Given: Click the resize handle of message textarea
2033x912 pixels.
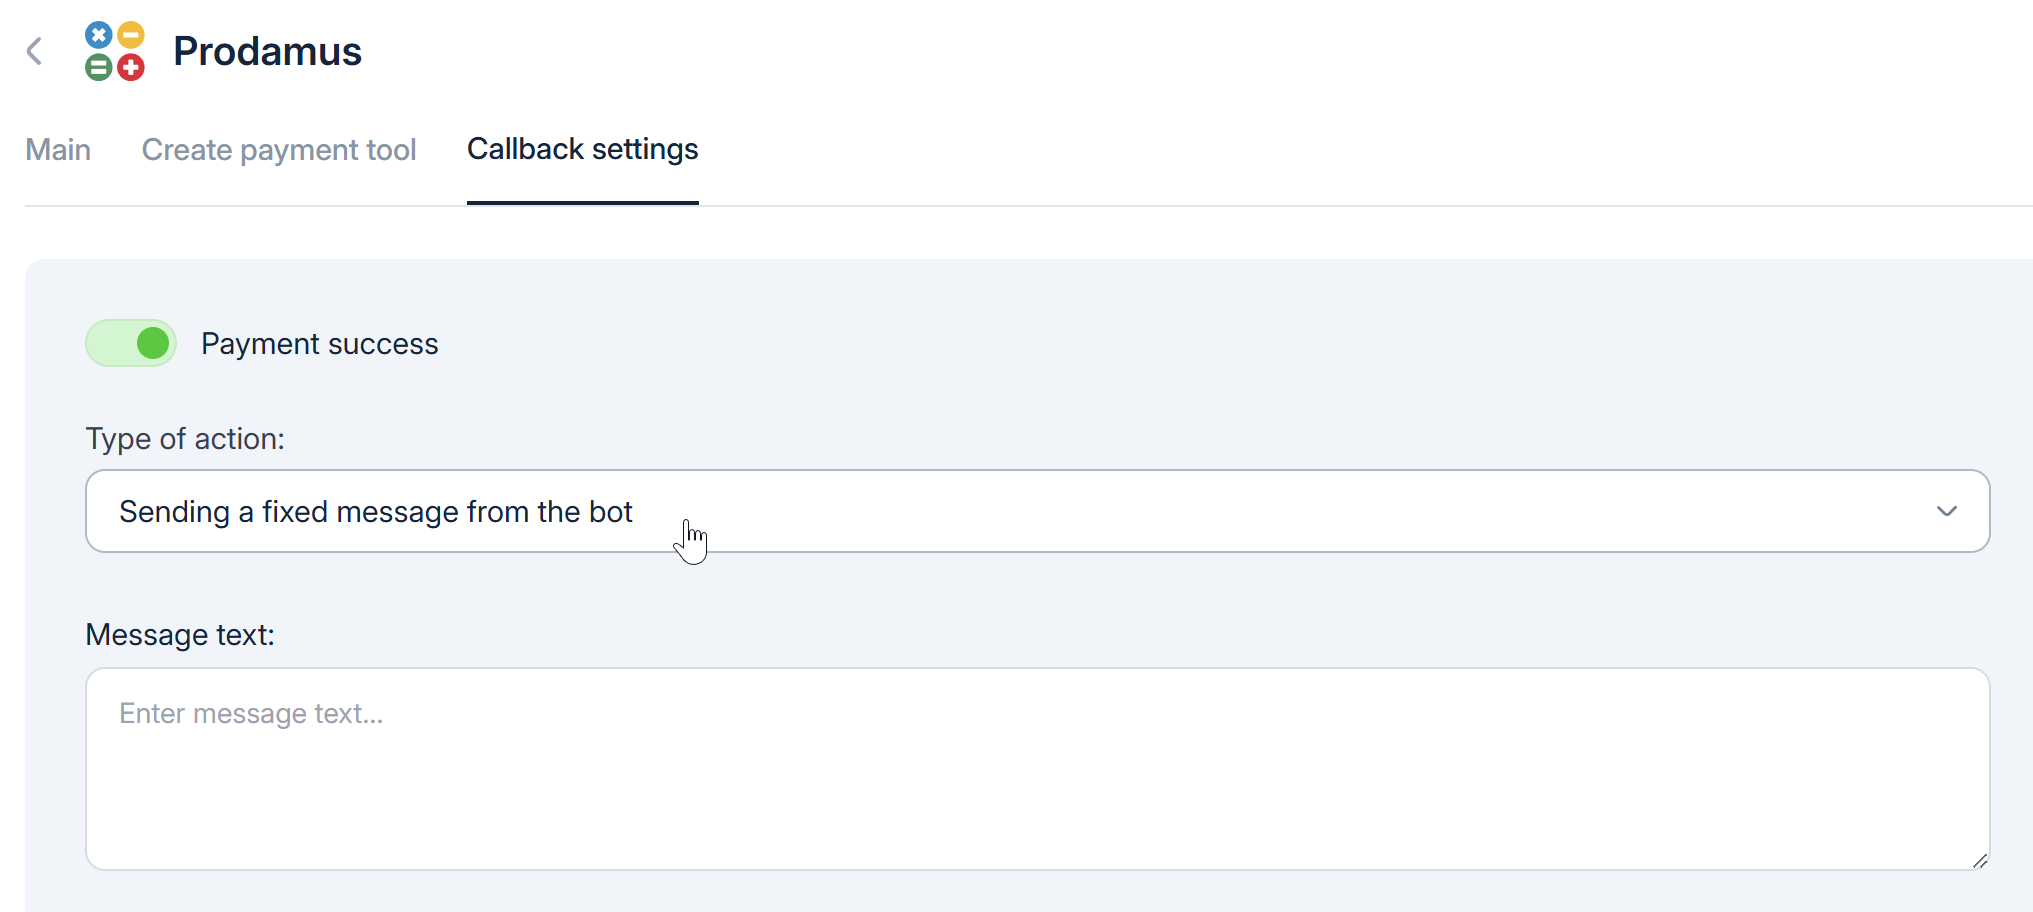Looking at the screenshot, I should [1979, 860].
